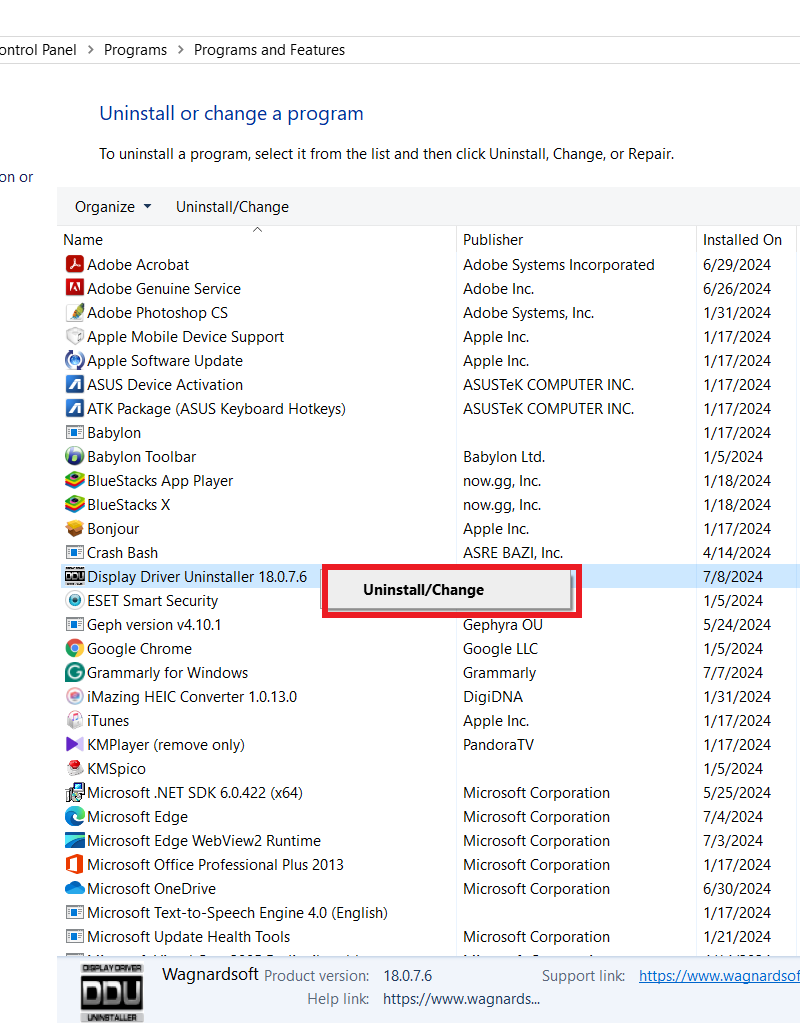Go to Control Panel in the breadcrumb

(38, 50)
